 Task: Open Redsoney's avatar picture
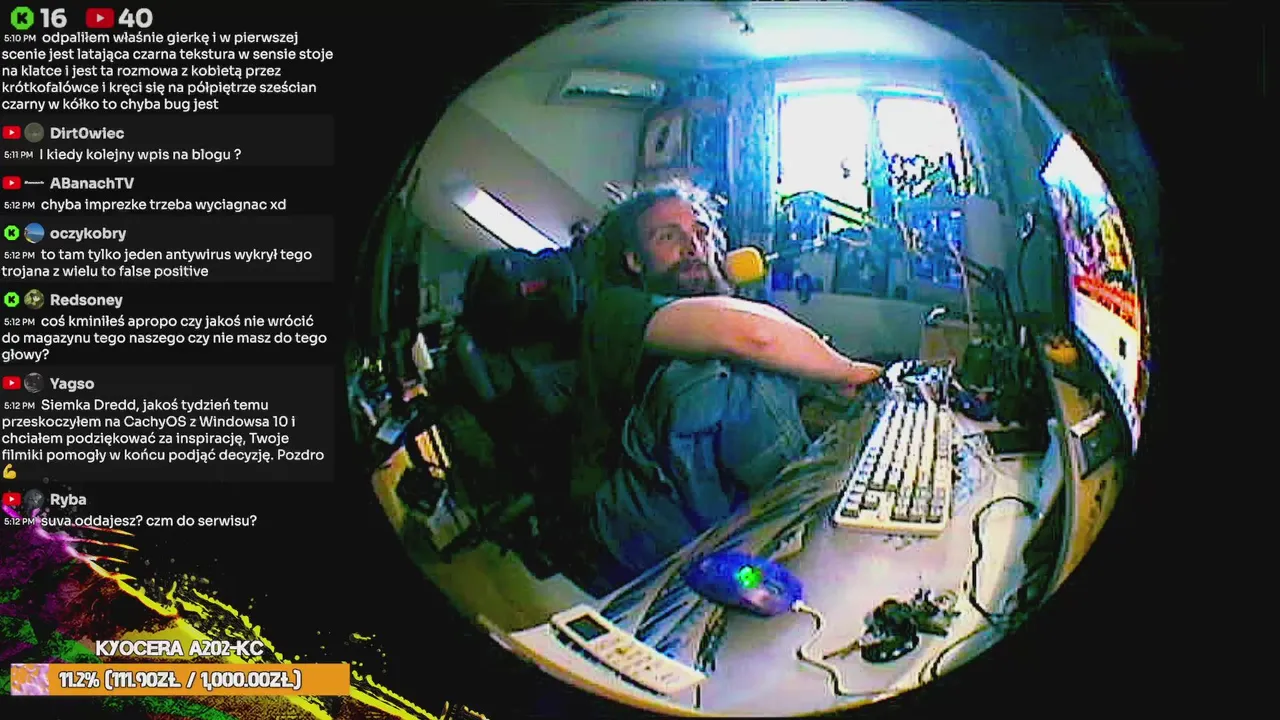34,299
